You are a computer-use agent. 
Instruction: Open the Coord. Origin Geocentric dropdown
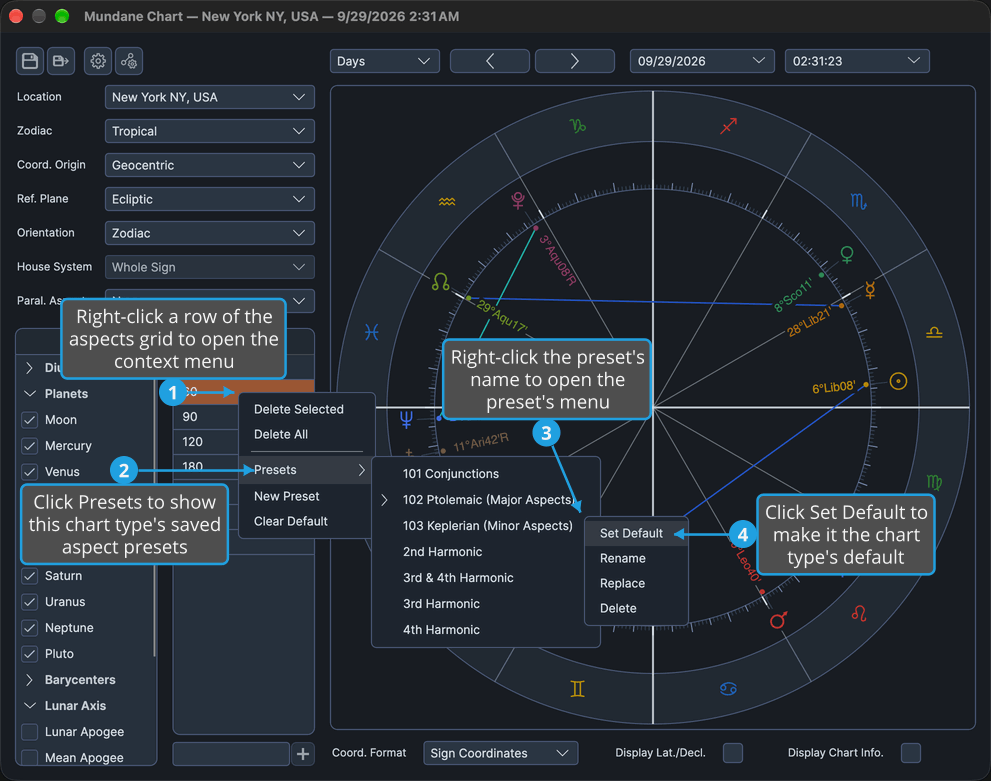(x=209, y=166)
